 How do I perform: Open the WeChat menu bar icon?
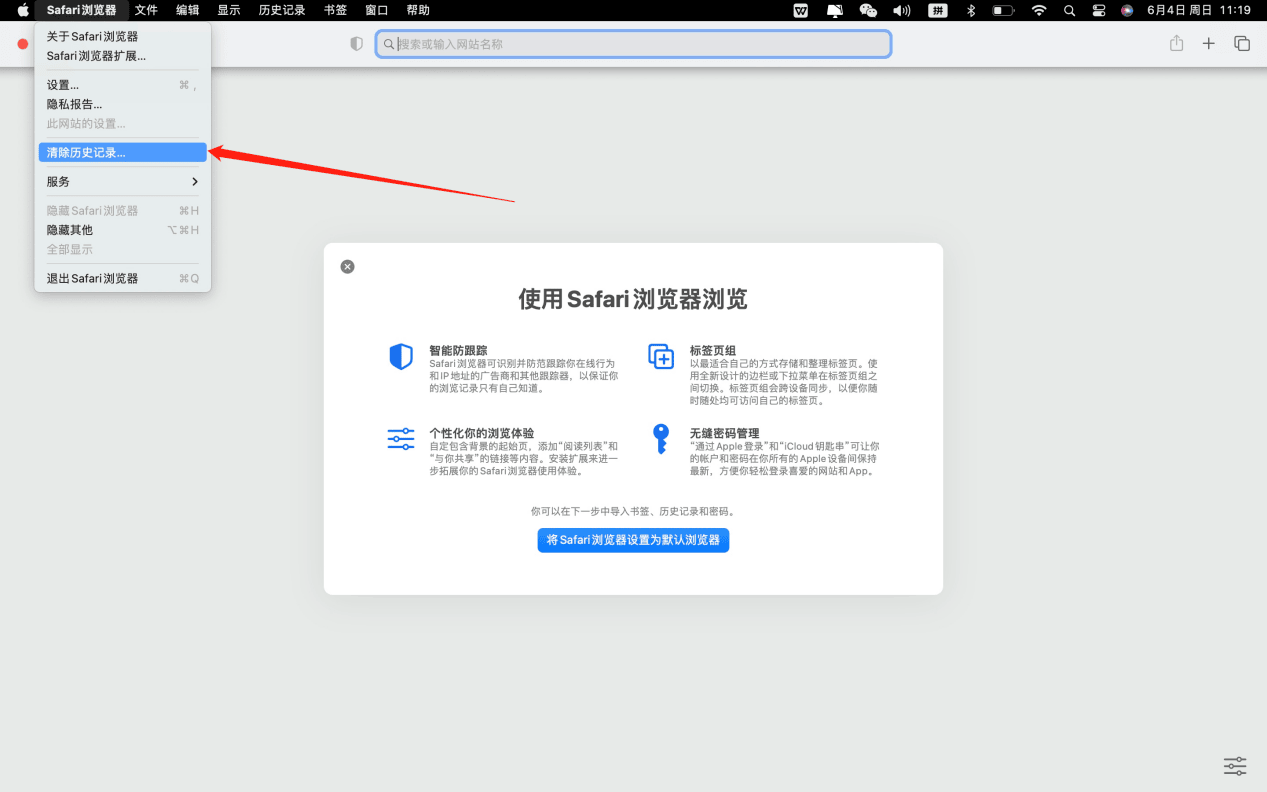(868, 10)
